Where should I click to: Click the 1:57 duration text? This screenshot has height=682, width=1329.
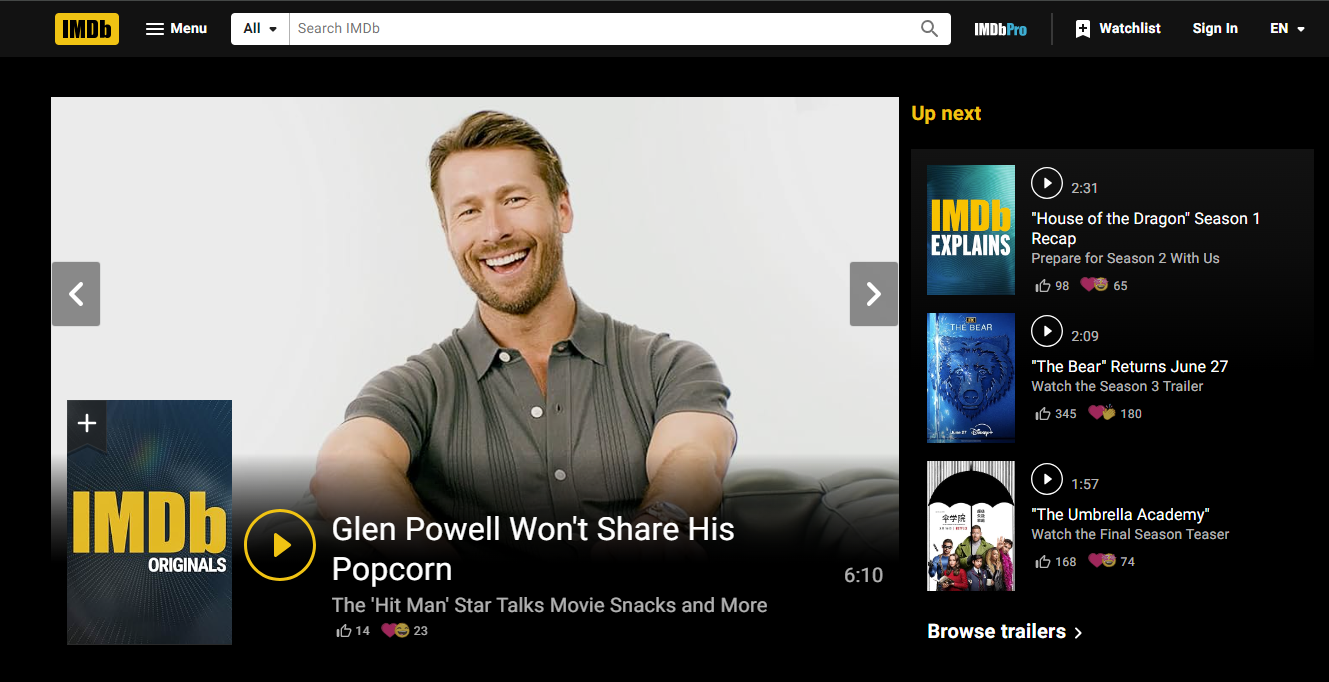click(1085, 484)
